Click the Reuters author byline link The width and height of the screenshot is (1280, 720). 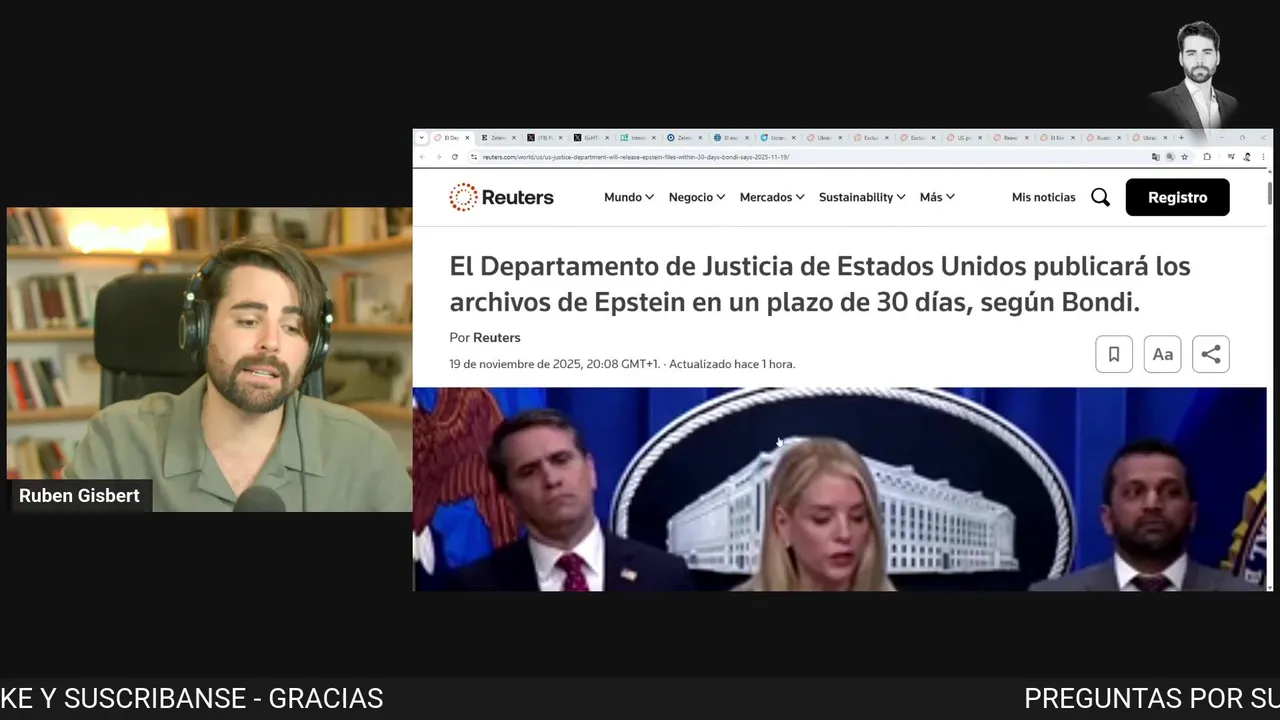coord(496,338)
